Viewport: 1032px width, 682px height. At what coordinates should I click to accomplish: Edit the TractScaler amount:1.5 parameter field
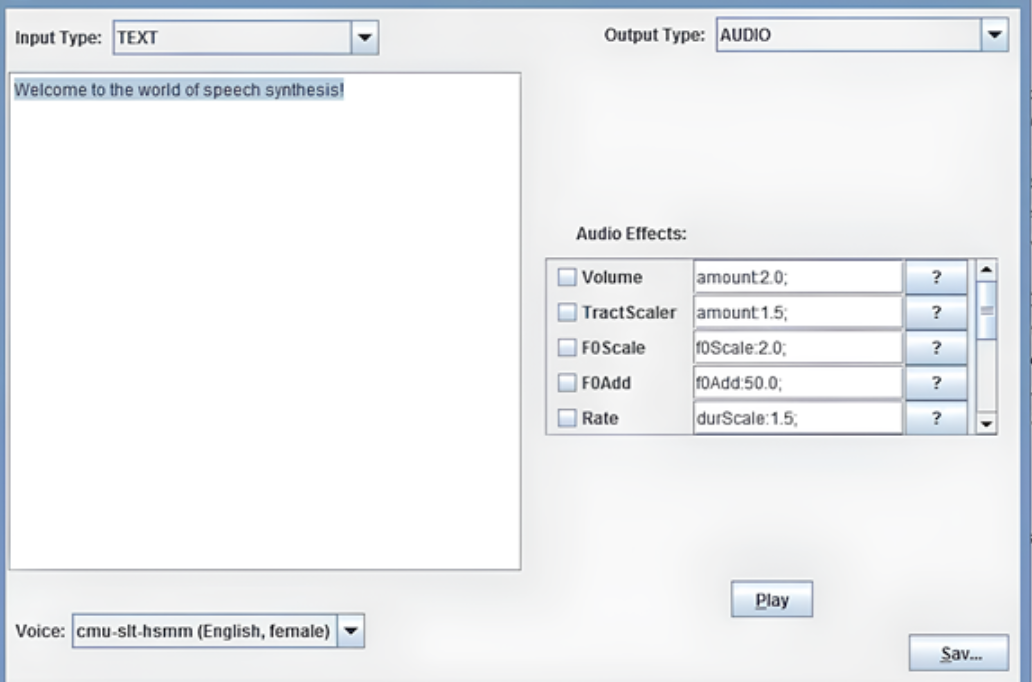coord(798,312)
